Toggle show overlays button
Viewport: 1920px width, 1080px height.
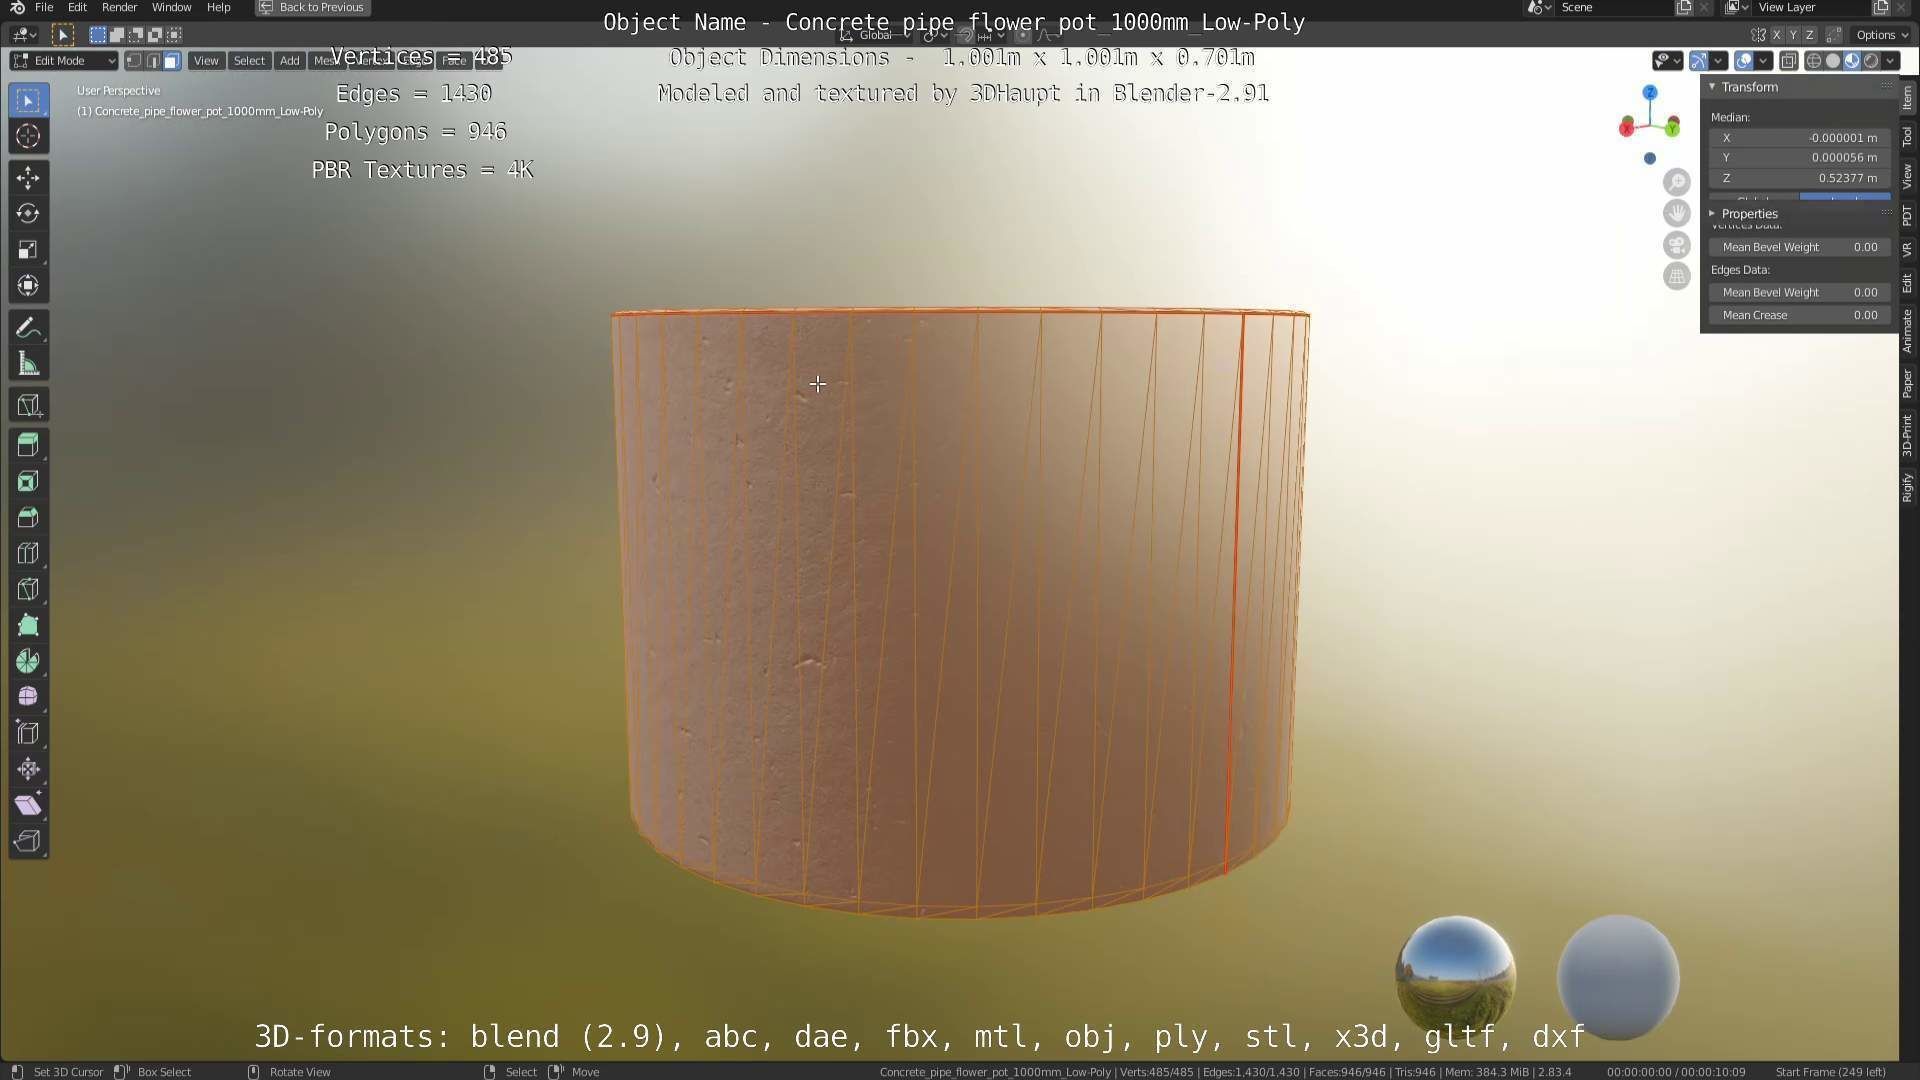pos(1744,61)
